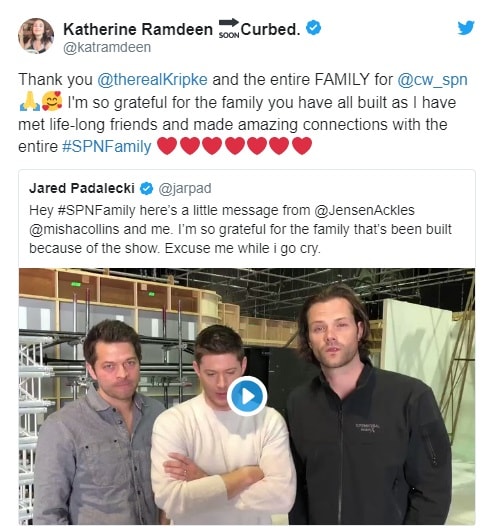Click the @jarpad handle
This screenshot has width=495, height=531.
click(x=185, y=189)
